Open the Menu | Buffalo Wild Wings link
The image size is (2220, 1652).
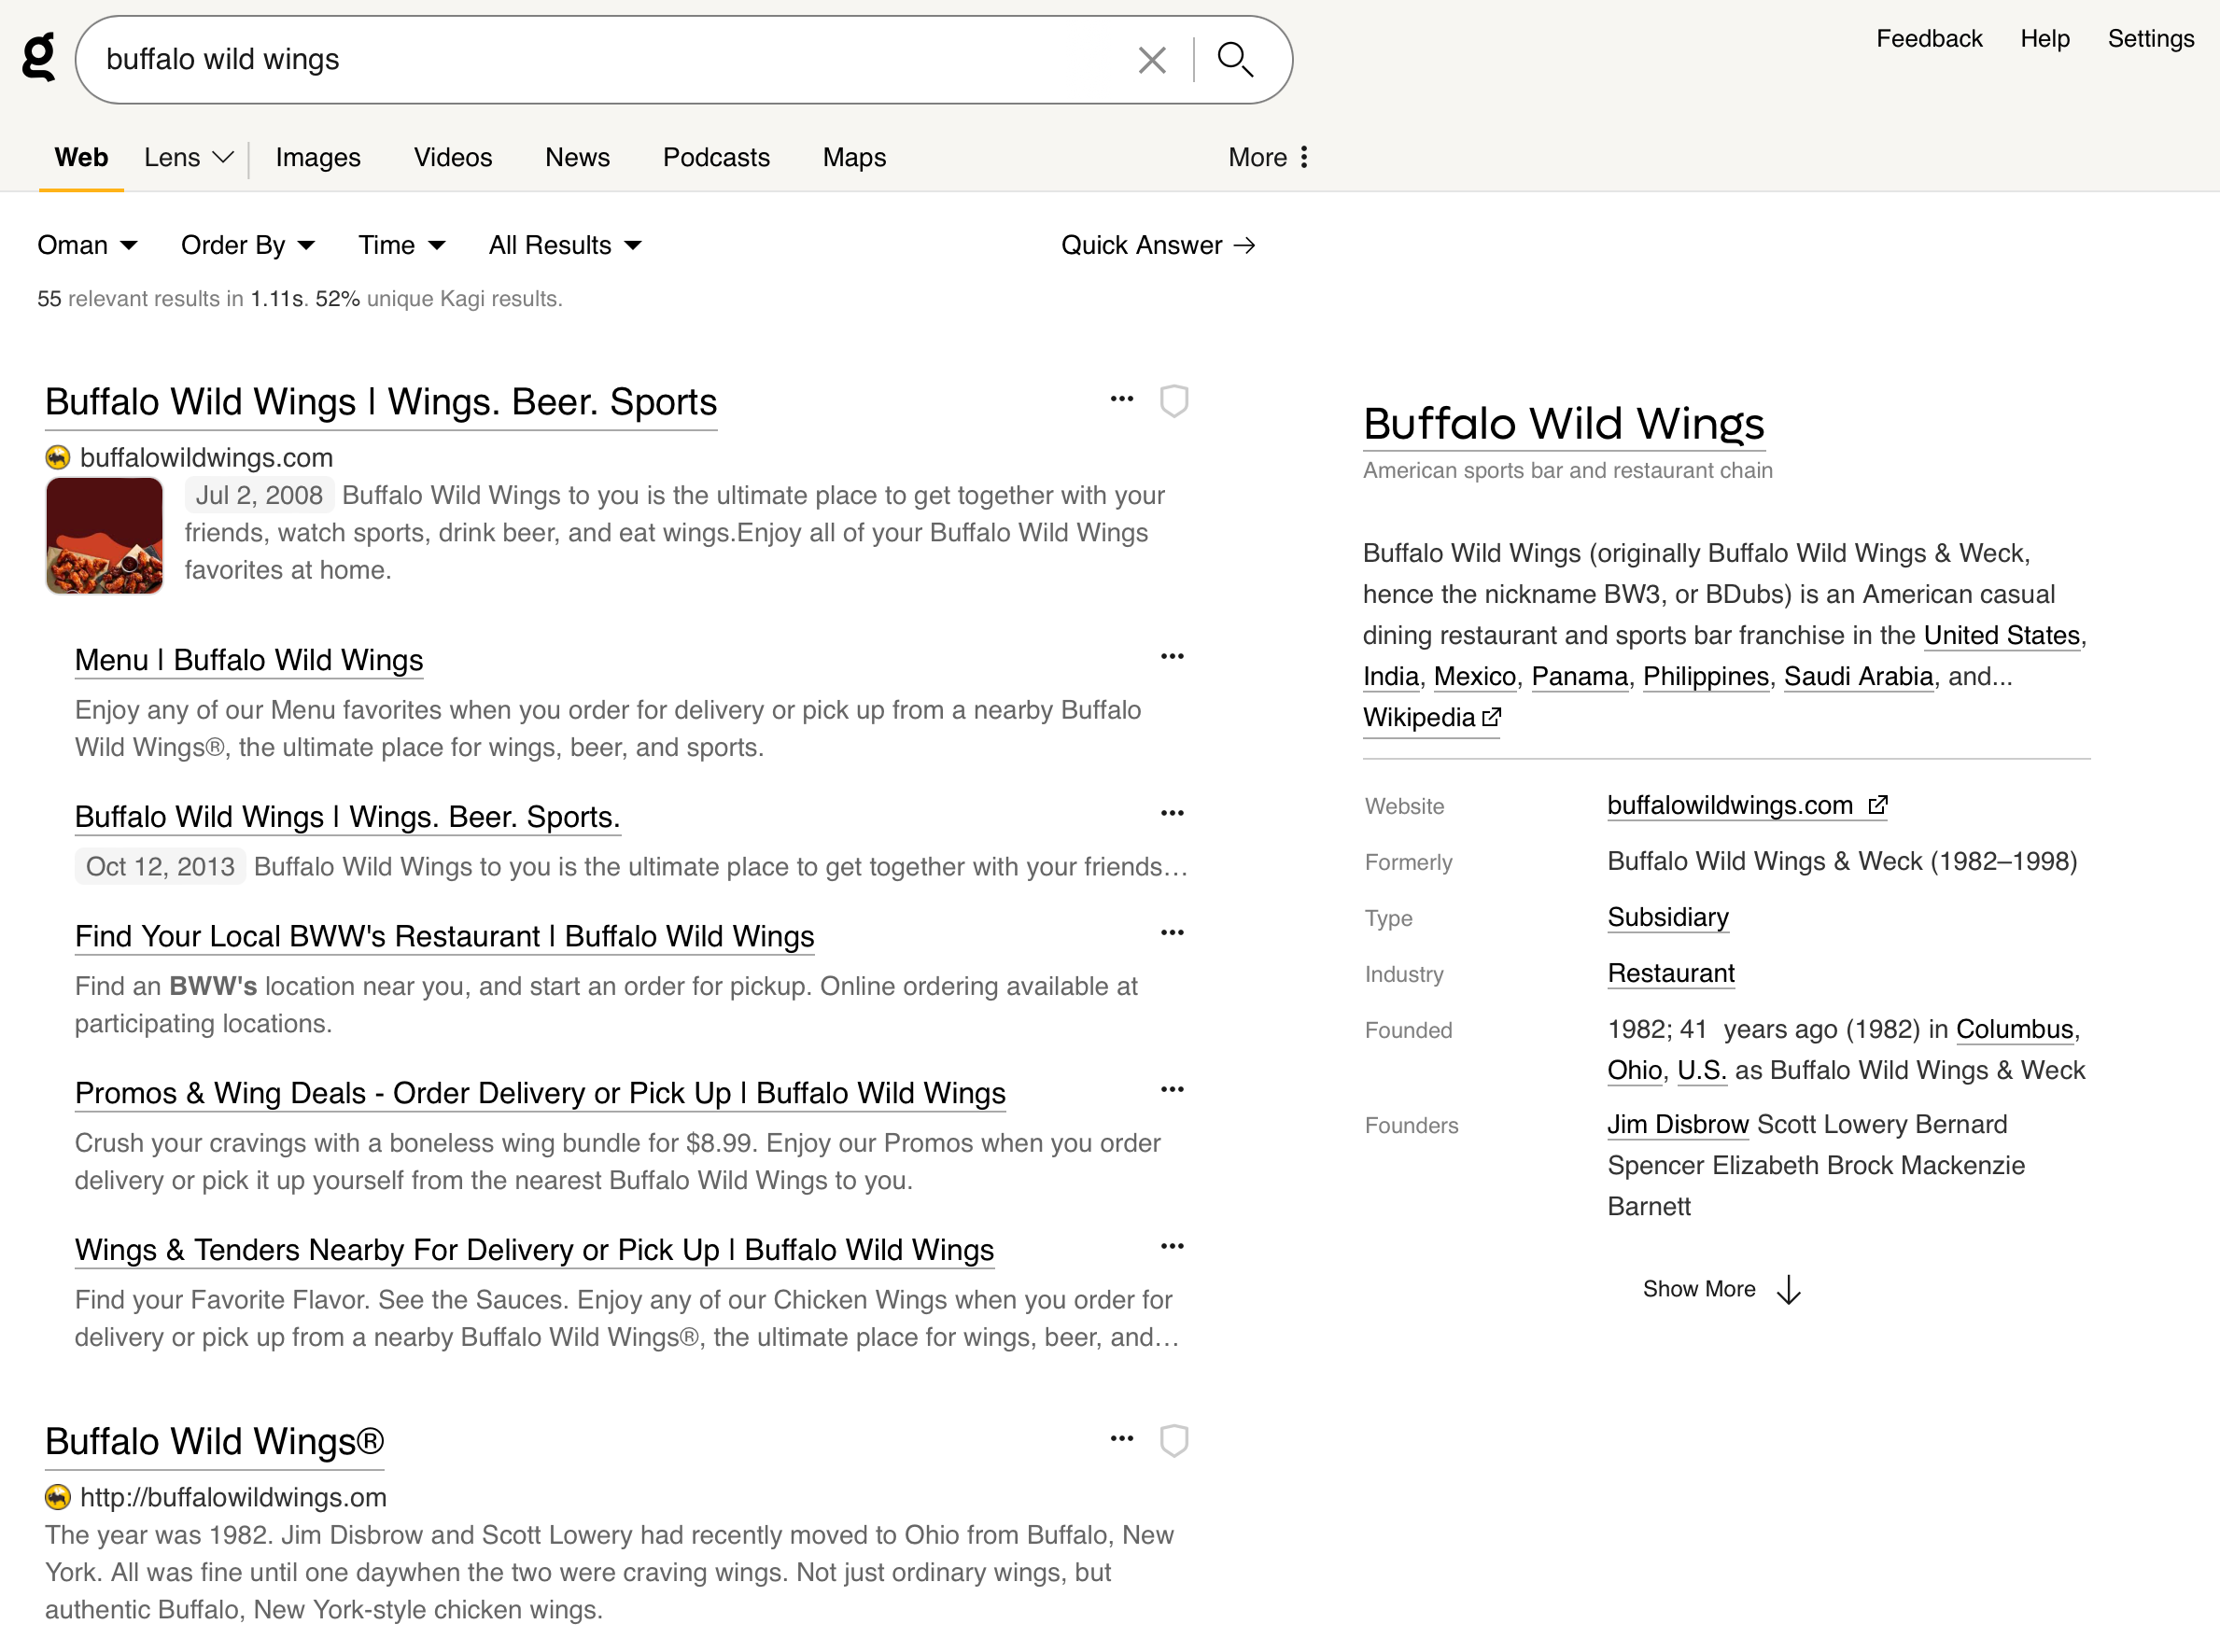click(x=249, y=660)
